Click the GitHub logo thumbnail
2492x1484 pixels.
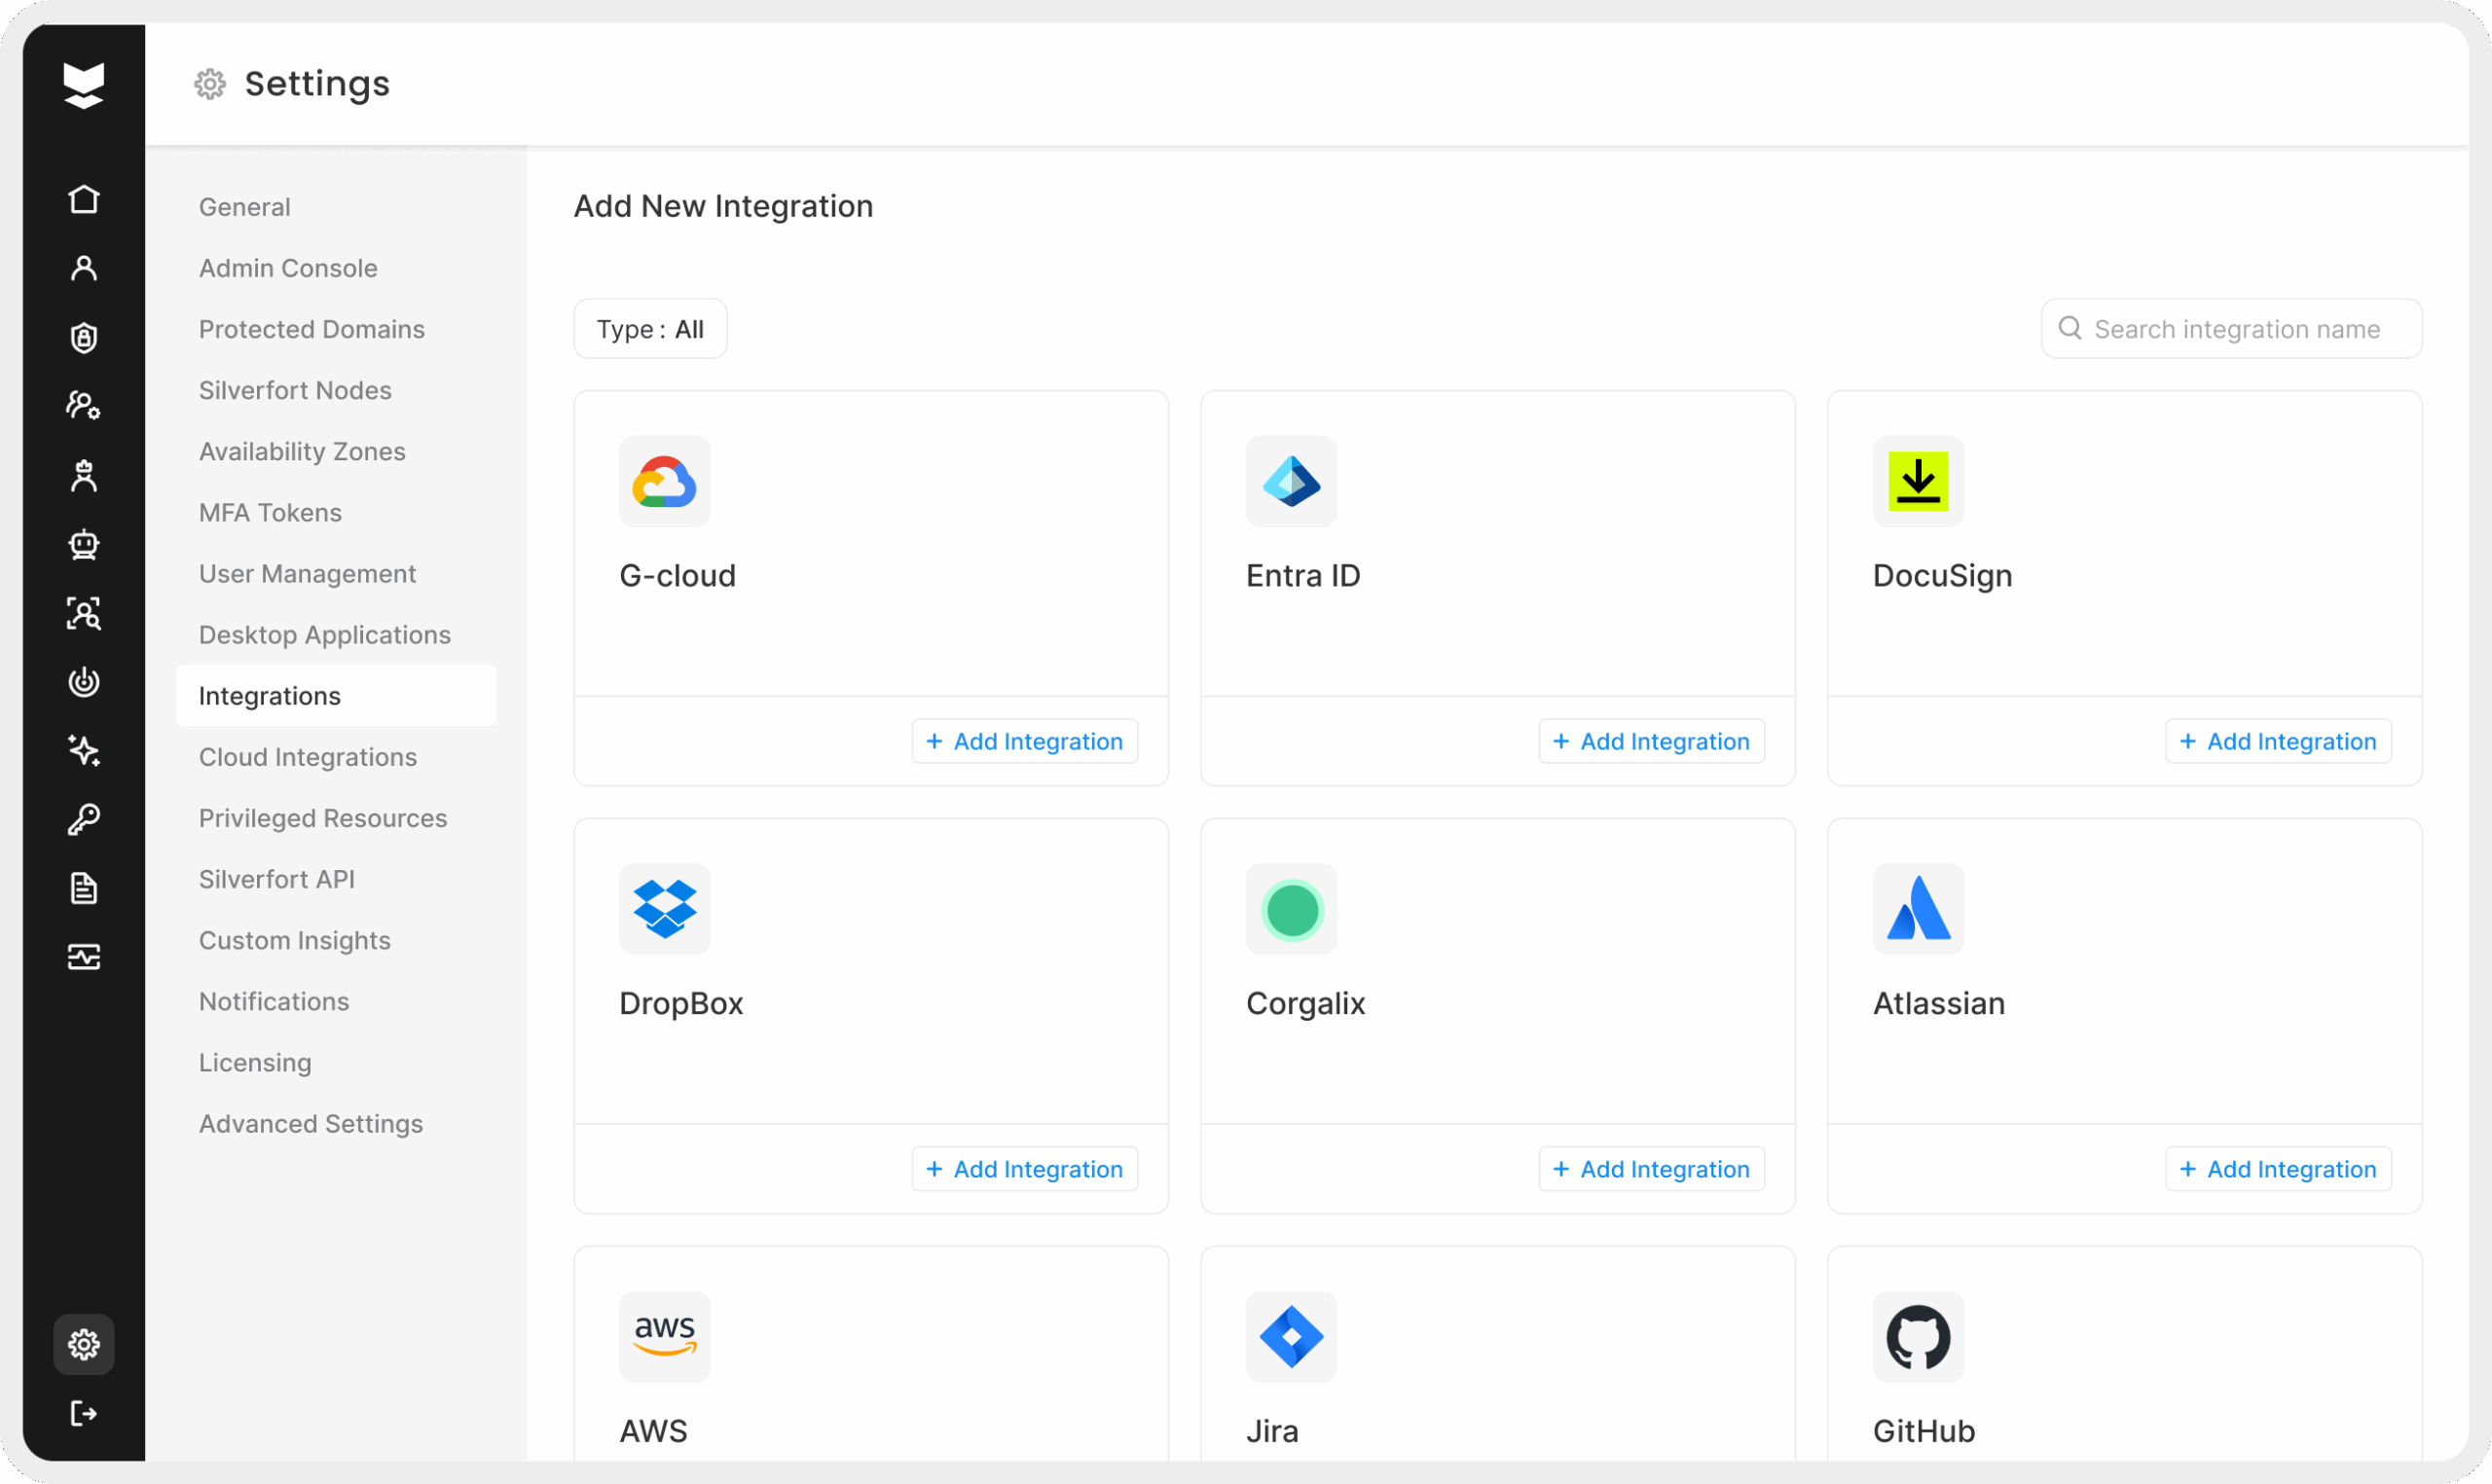tap(1918, 1337)
